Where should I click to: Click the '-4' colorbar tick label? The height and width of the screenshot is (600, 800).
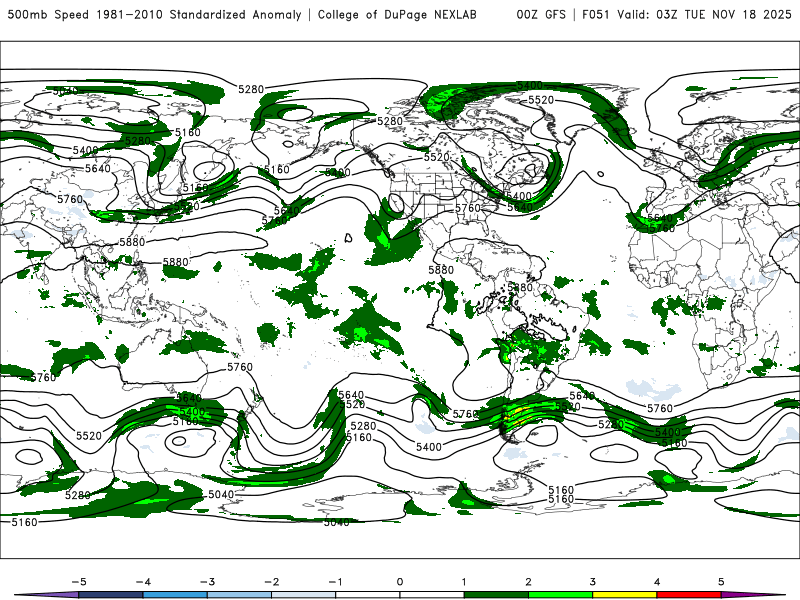143,582
